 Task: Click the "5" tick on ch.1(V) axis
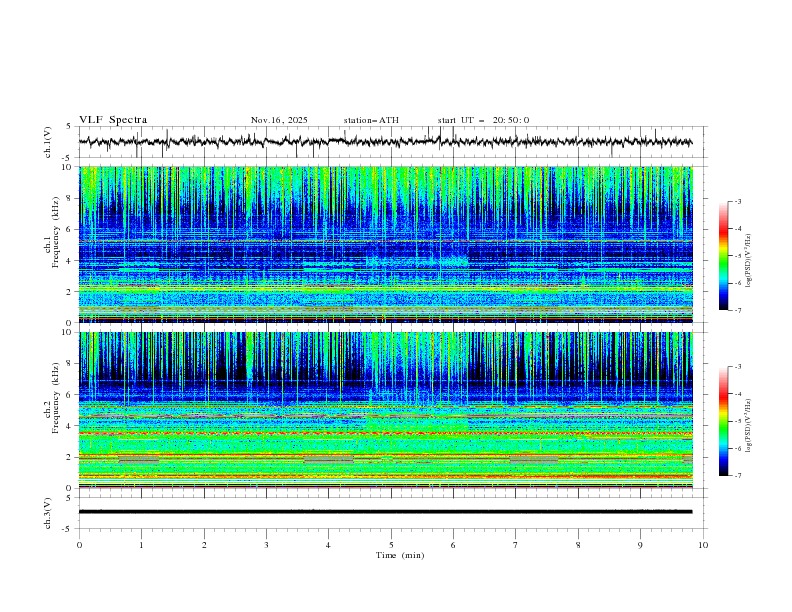click(70, 127)
